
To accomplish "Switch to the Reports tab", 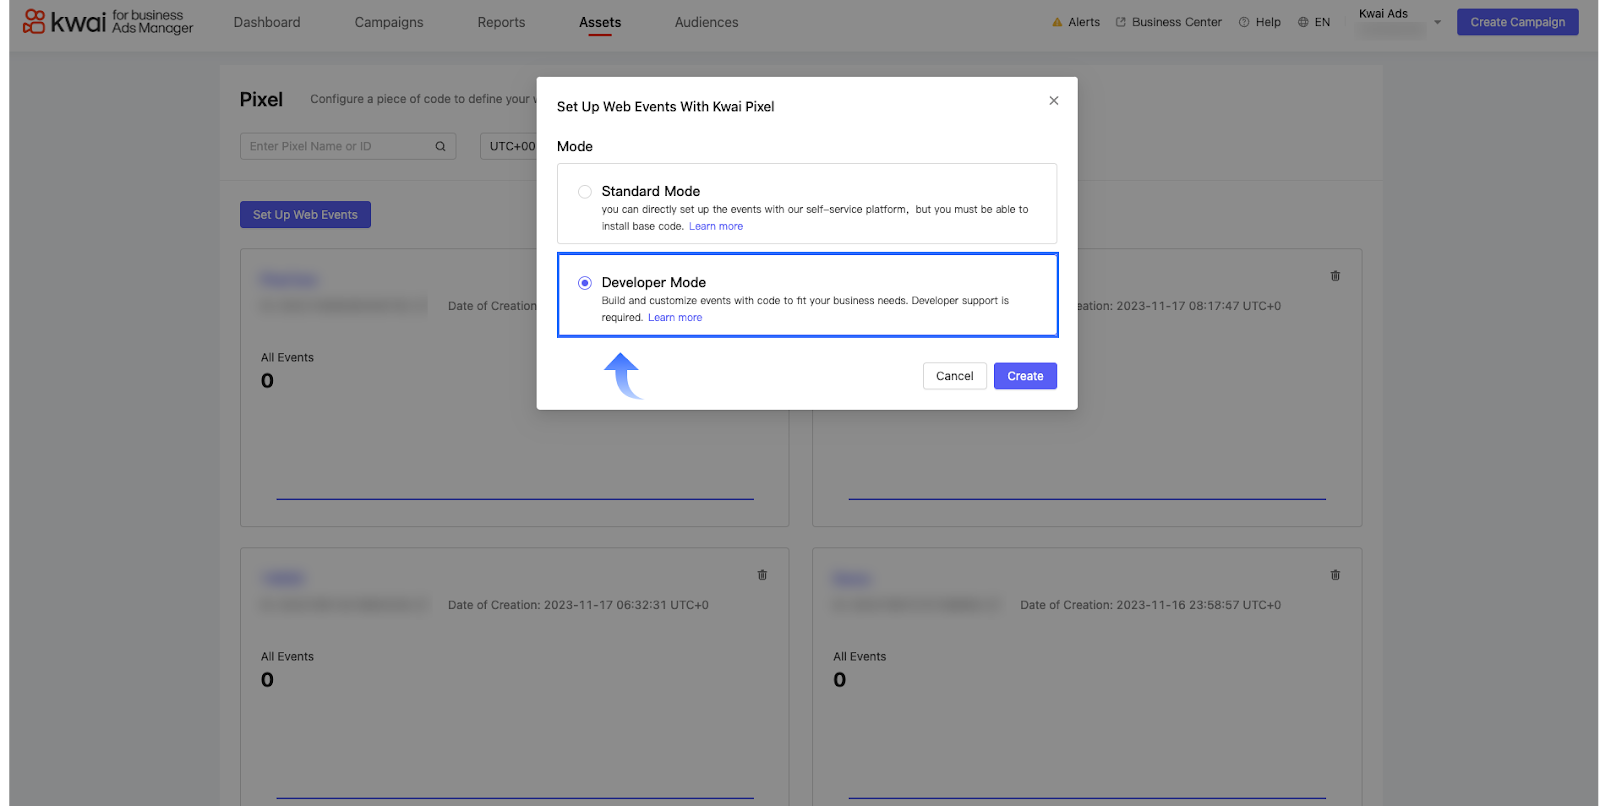I will click(501, 22).
